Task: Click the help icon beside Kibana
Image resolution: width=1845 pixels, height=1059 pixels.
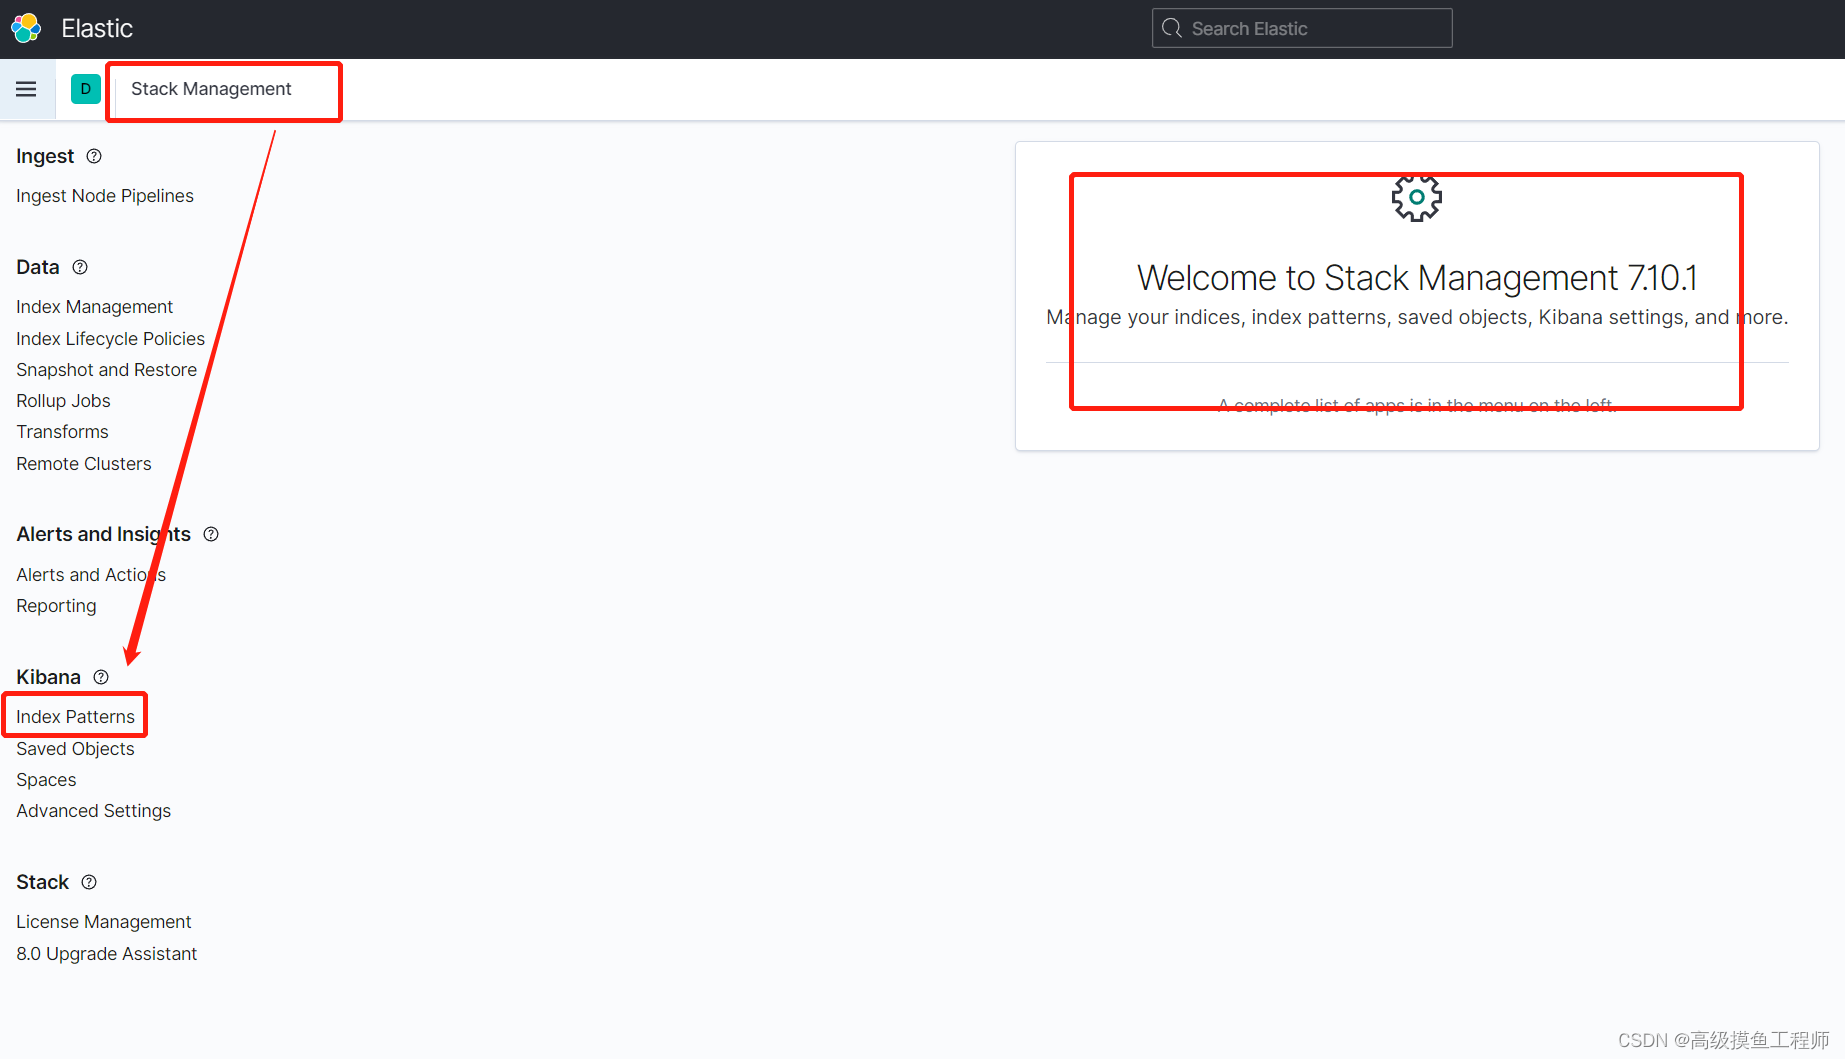Action: click(101, 677)
